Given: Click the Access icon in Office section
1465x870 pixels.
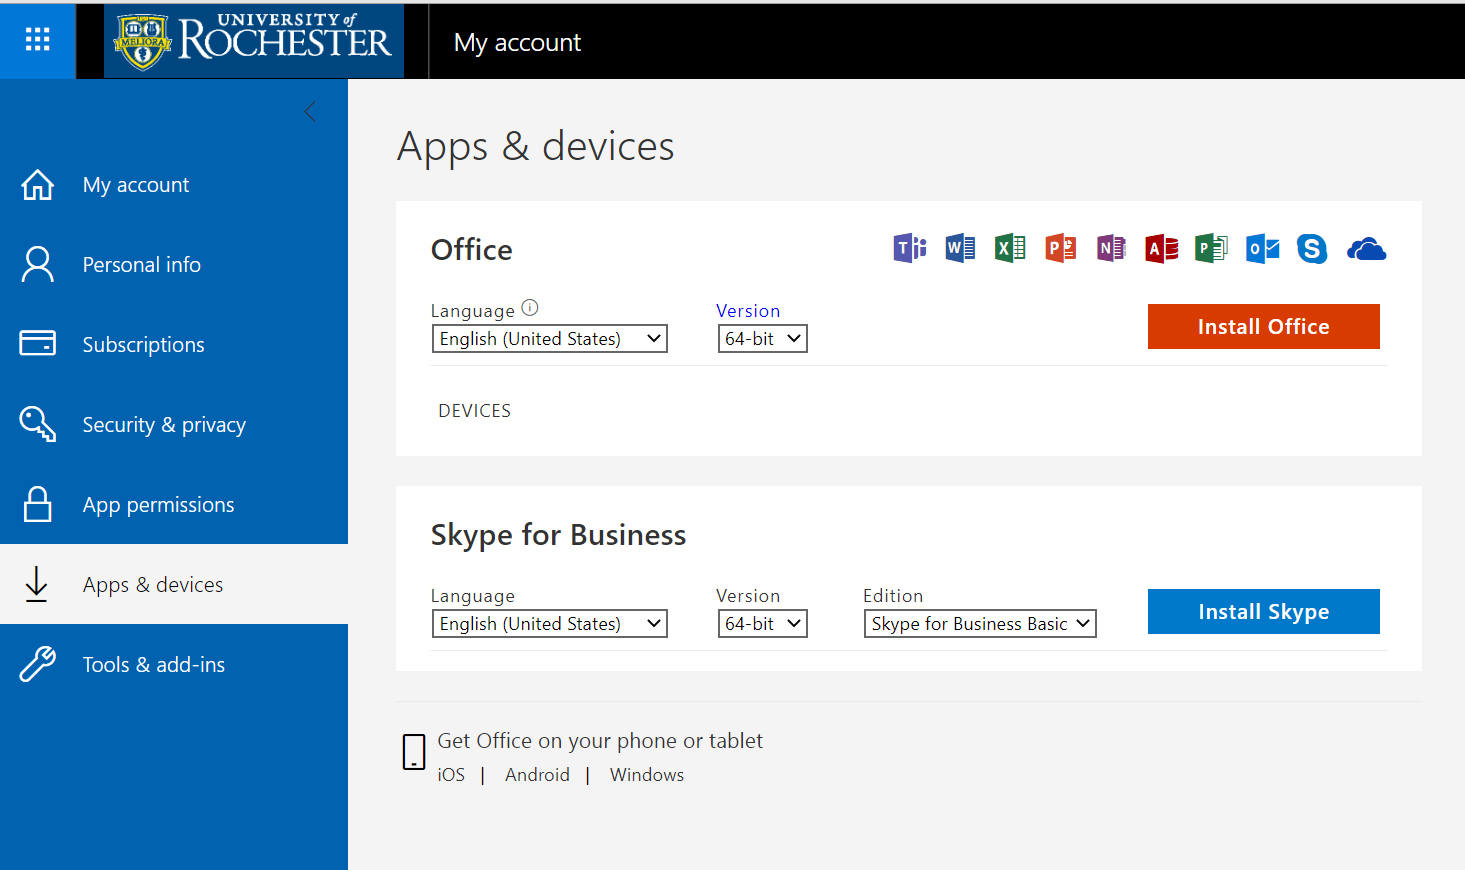Looking at the screenshot, I should pos(1162,248).
